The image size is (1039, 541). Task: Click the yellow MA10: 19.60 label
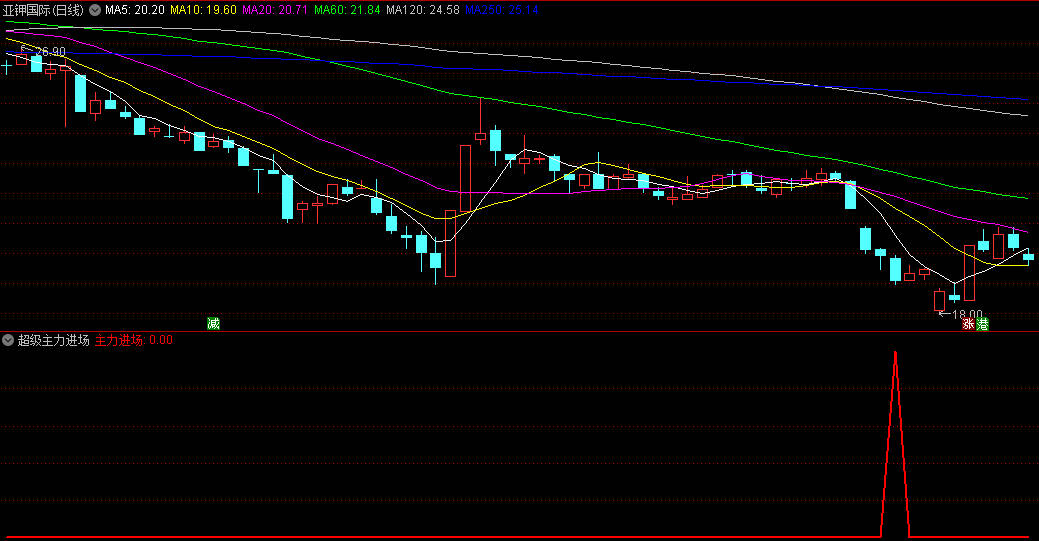pyautogui.click(x=203, y=10)
